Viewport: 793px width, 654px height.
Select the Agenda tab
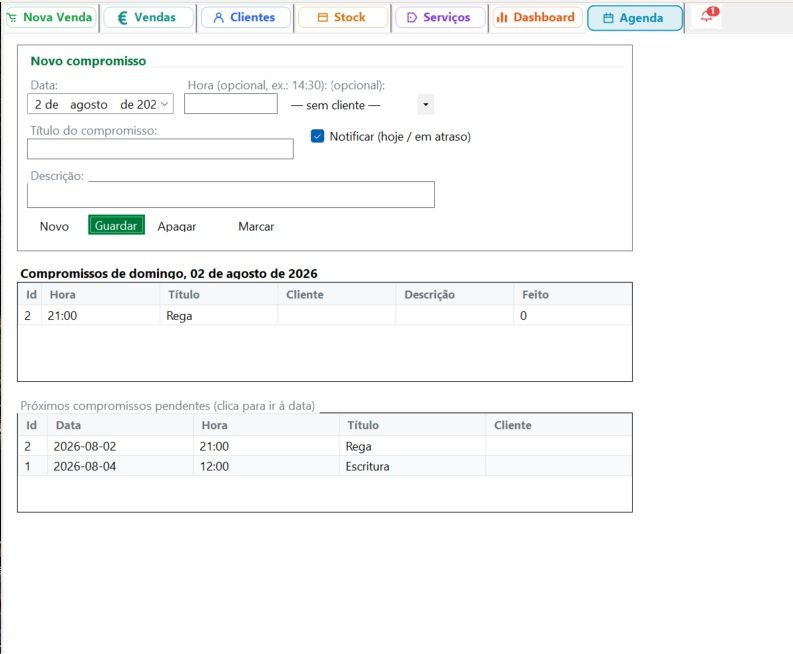(x=635, y=18)
